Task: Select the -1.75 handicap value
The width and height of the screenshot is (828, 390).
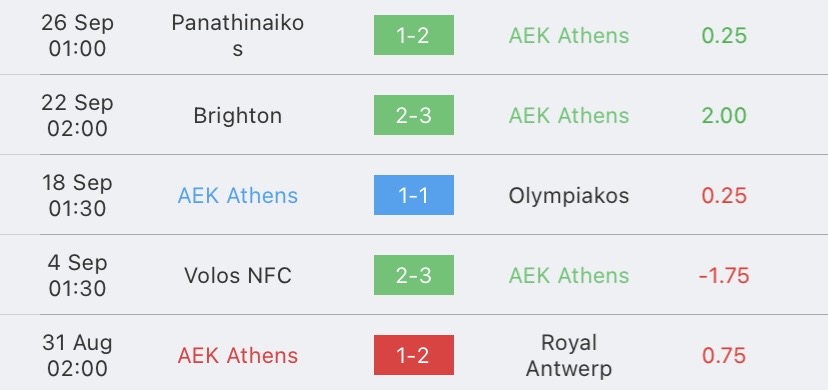Action: pos(724,275)
